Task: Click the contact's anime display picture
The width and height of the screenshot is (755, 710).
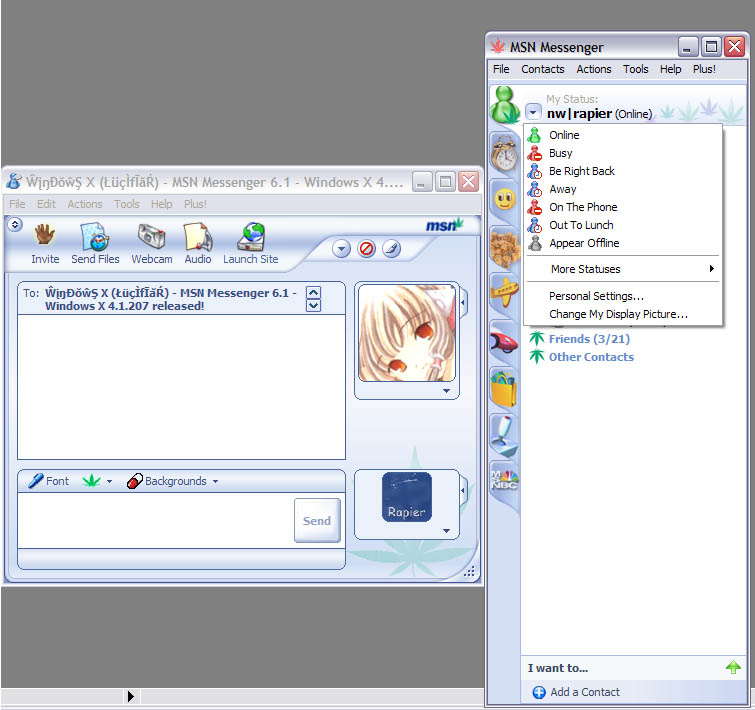Action: click(x=406, y=333)
